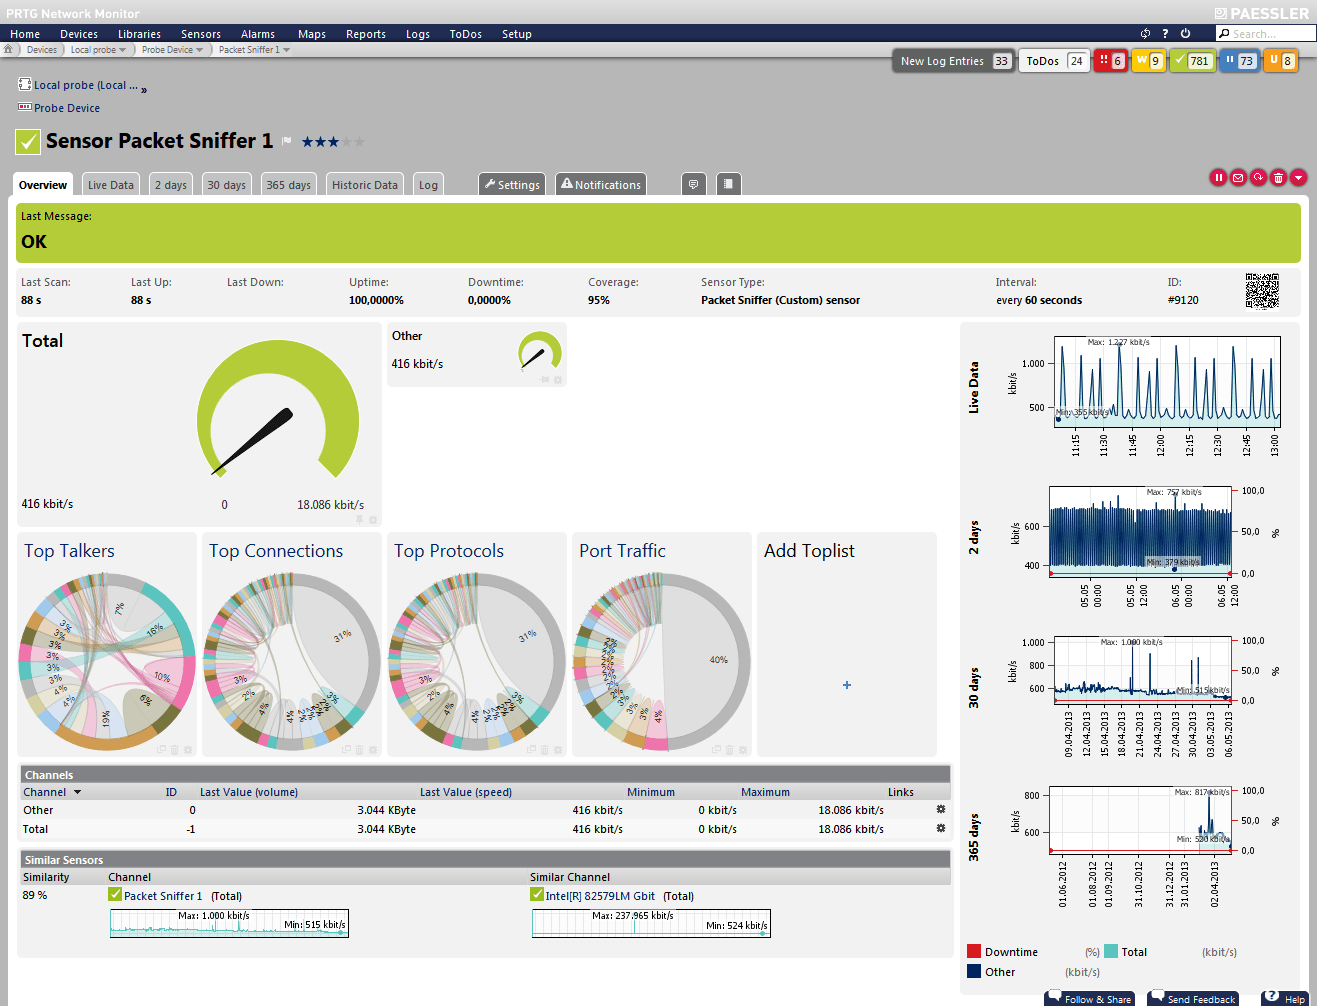The width and height of the screenshot is (1317, 1006).
Task: Open the Top Talkers toplist in new window
Action: point(161,750)
